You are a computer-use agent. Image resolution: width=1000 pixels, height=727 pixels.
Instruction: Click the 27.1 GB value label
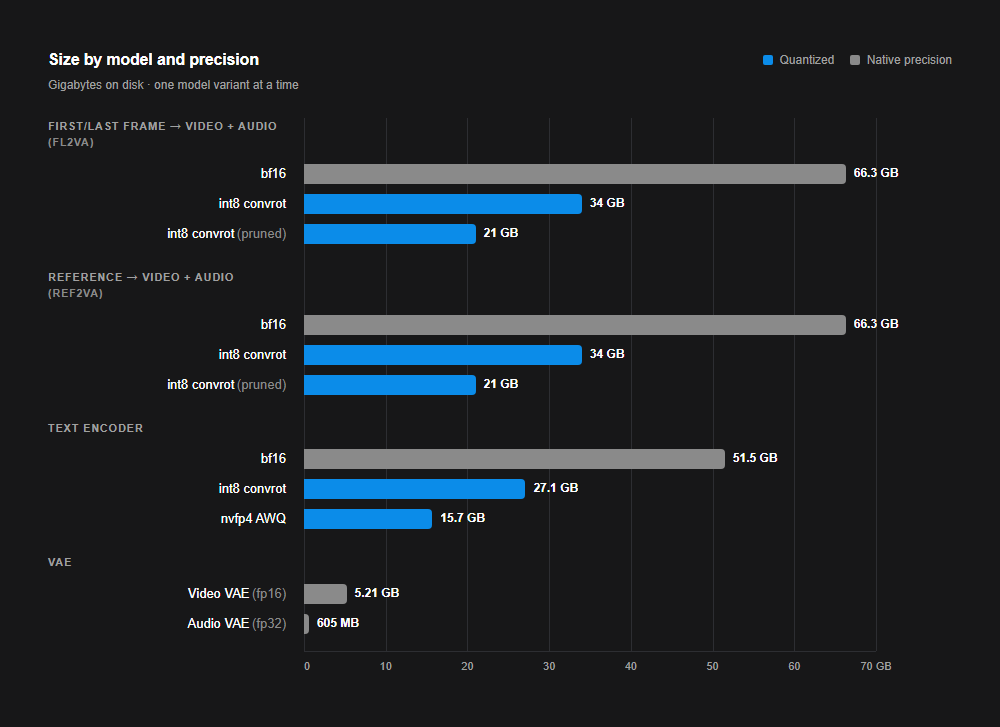coord(555,488)
